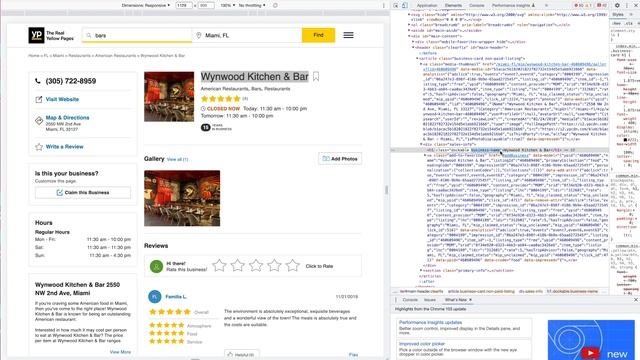
Task: Open the Visit Website link
Action: pos(62,99)
